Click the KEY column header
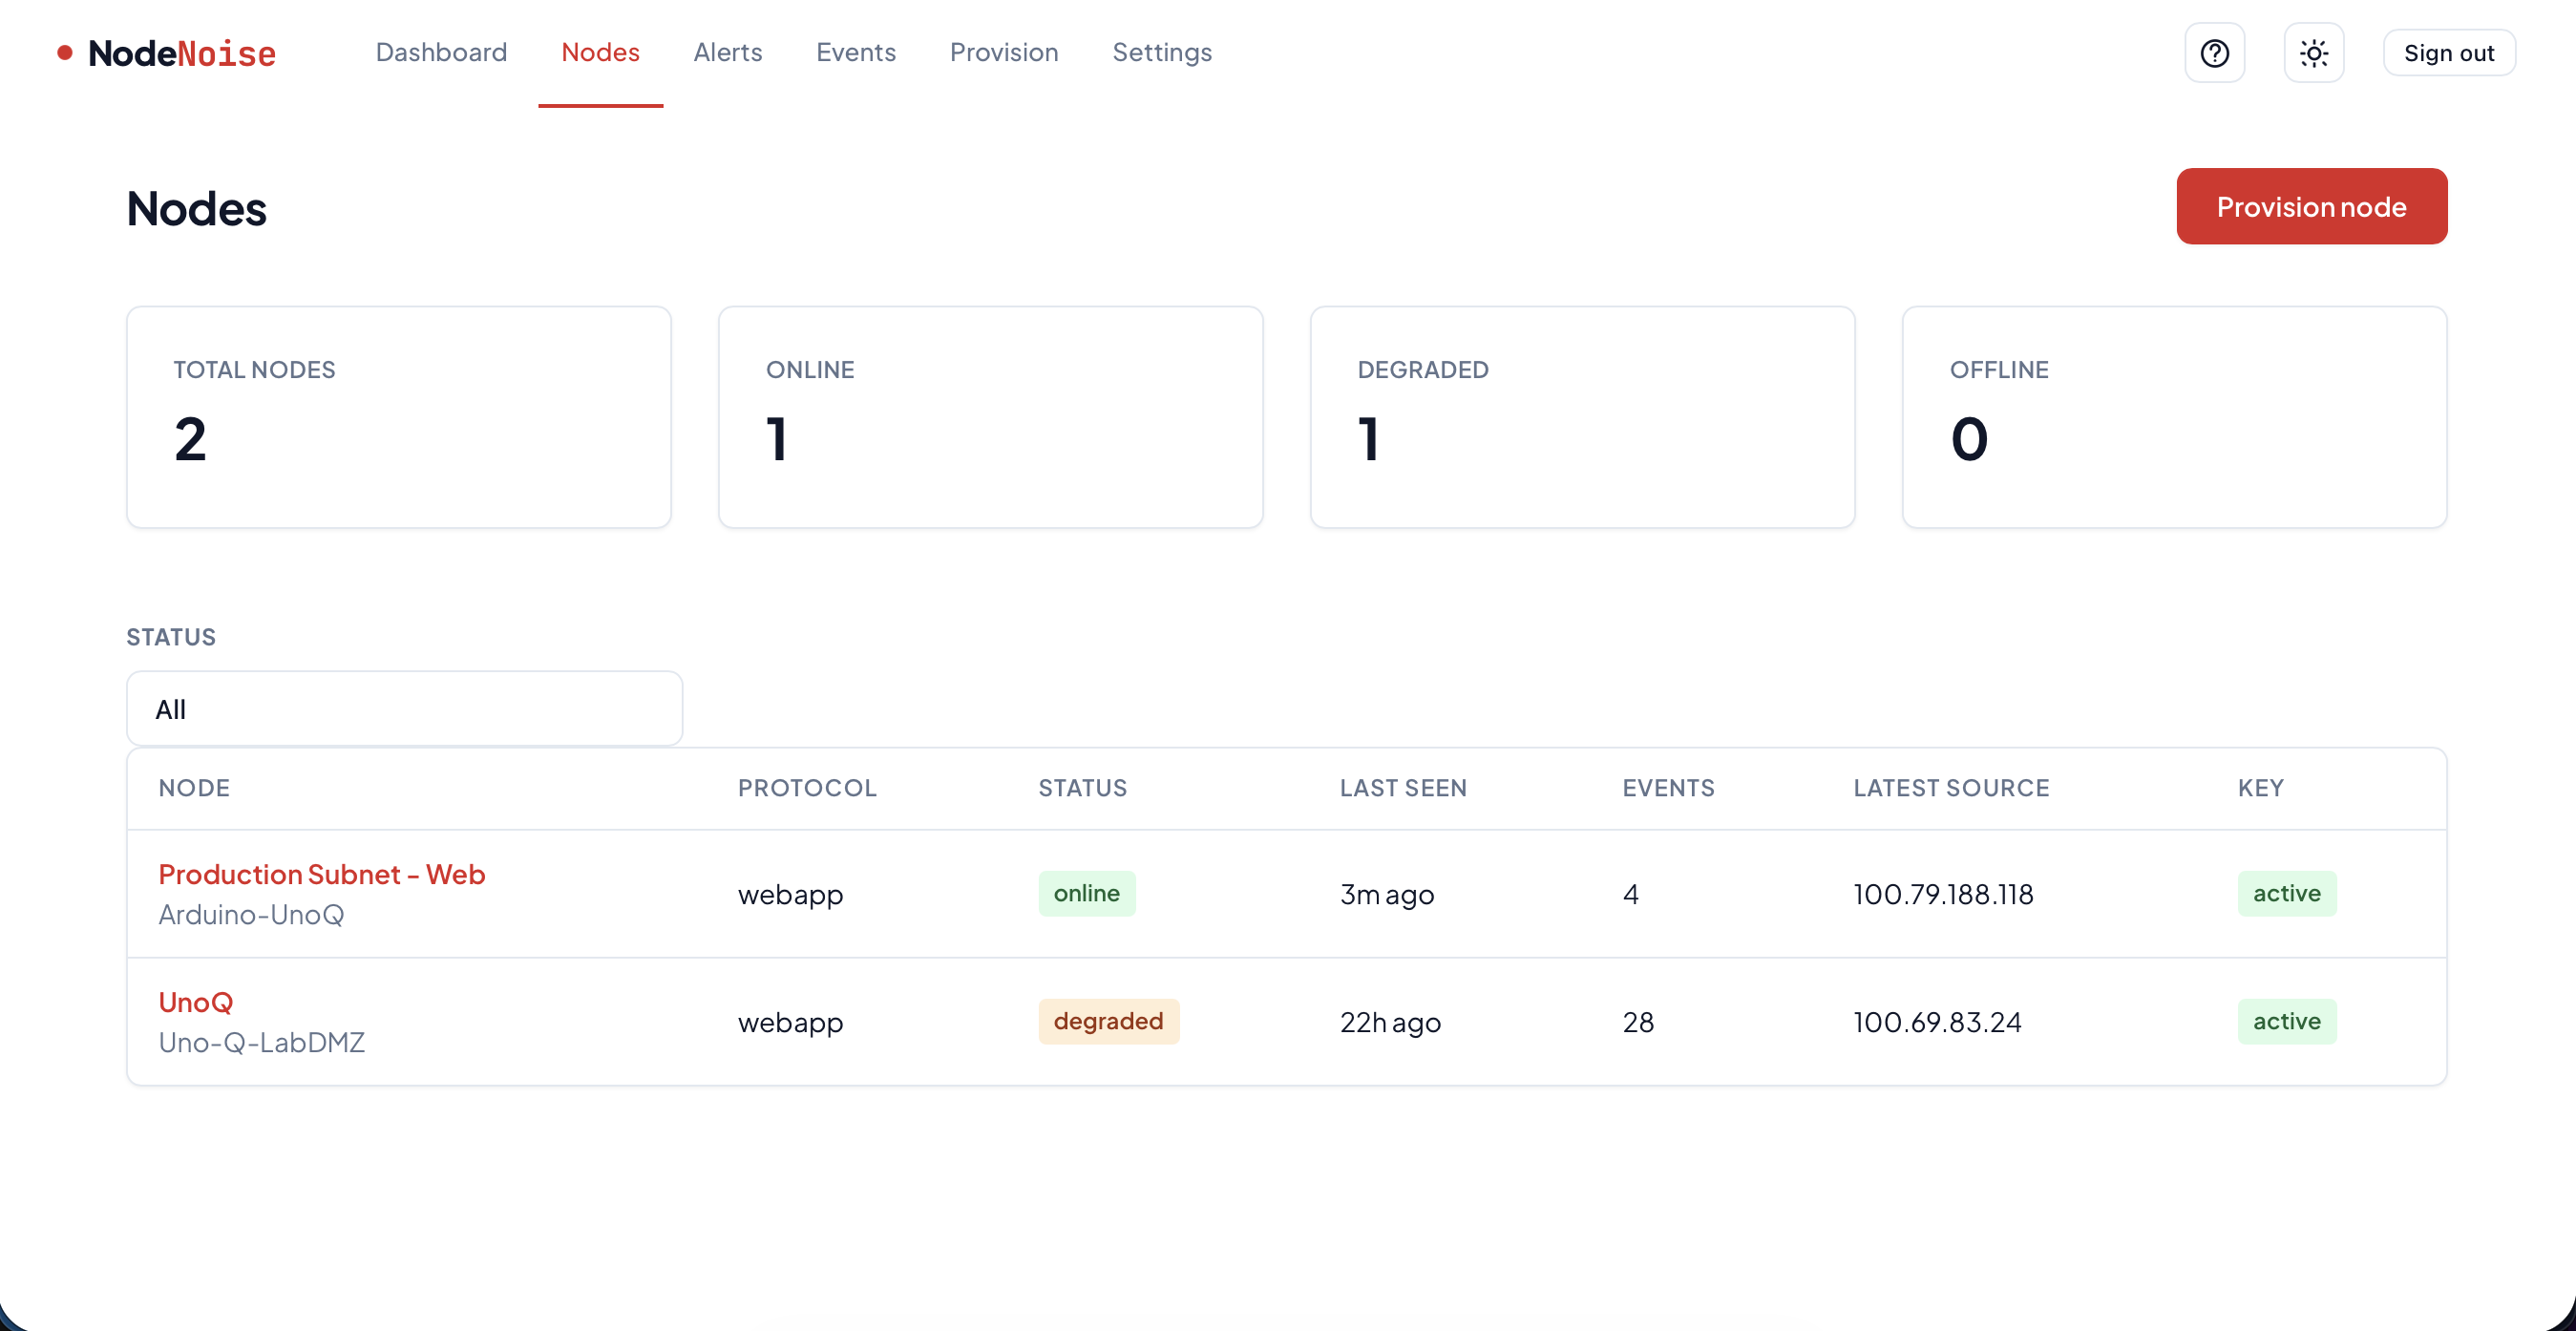This screenshot has height=1331, width=2576. (2260, 788)
